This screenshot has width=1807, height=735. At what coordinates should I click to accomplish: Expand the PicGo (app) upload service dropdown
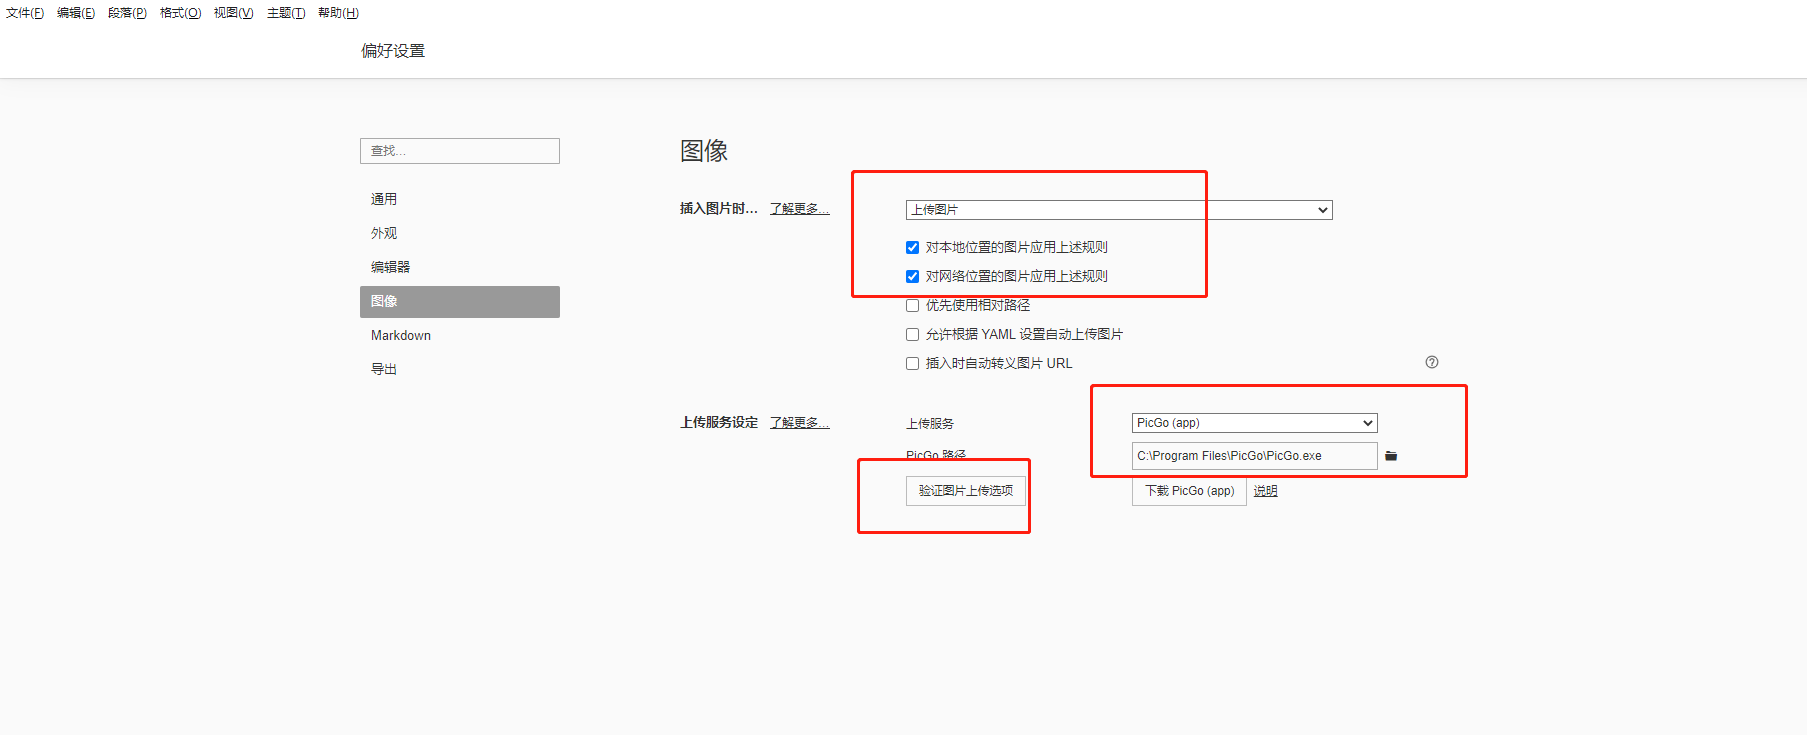[1254, 423]
